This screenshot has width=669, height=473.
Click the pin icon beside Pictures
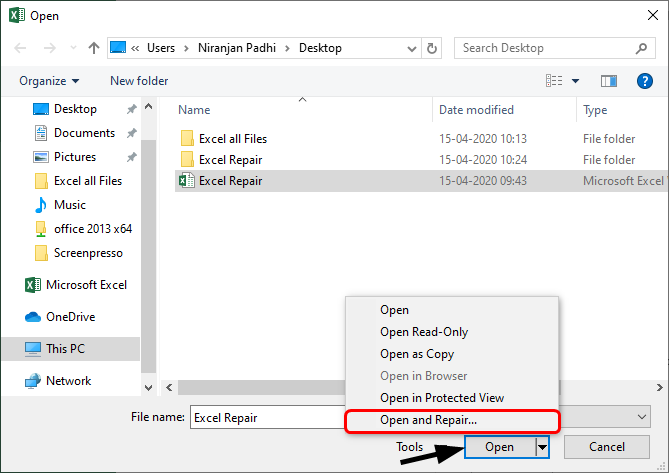point(131,157)
